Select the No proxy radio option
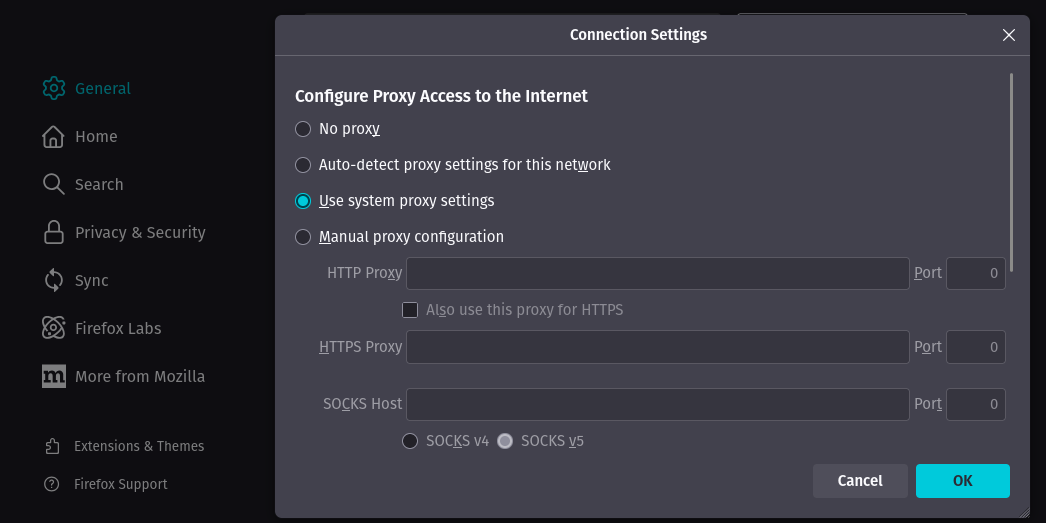 pos(303,129)
